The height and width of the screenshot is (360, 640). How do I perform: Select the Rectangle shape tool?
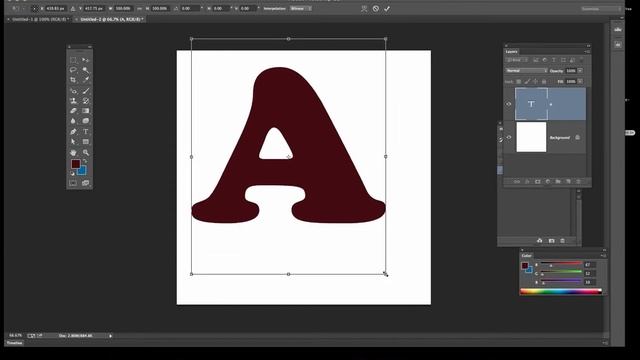86,142
